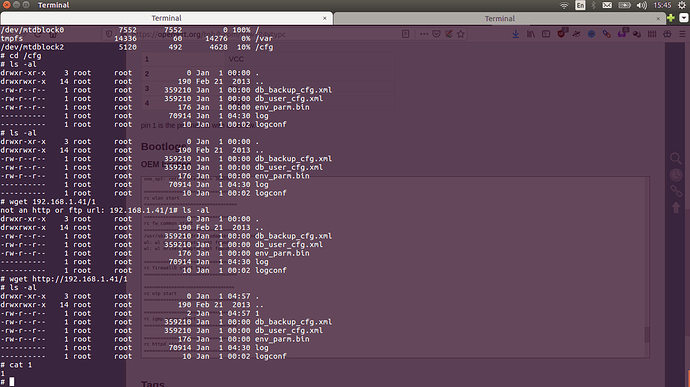
Task: Open the En keyboard layout indicator
Action: tap(580, 5)
